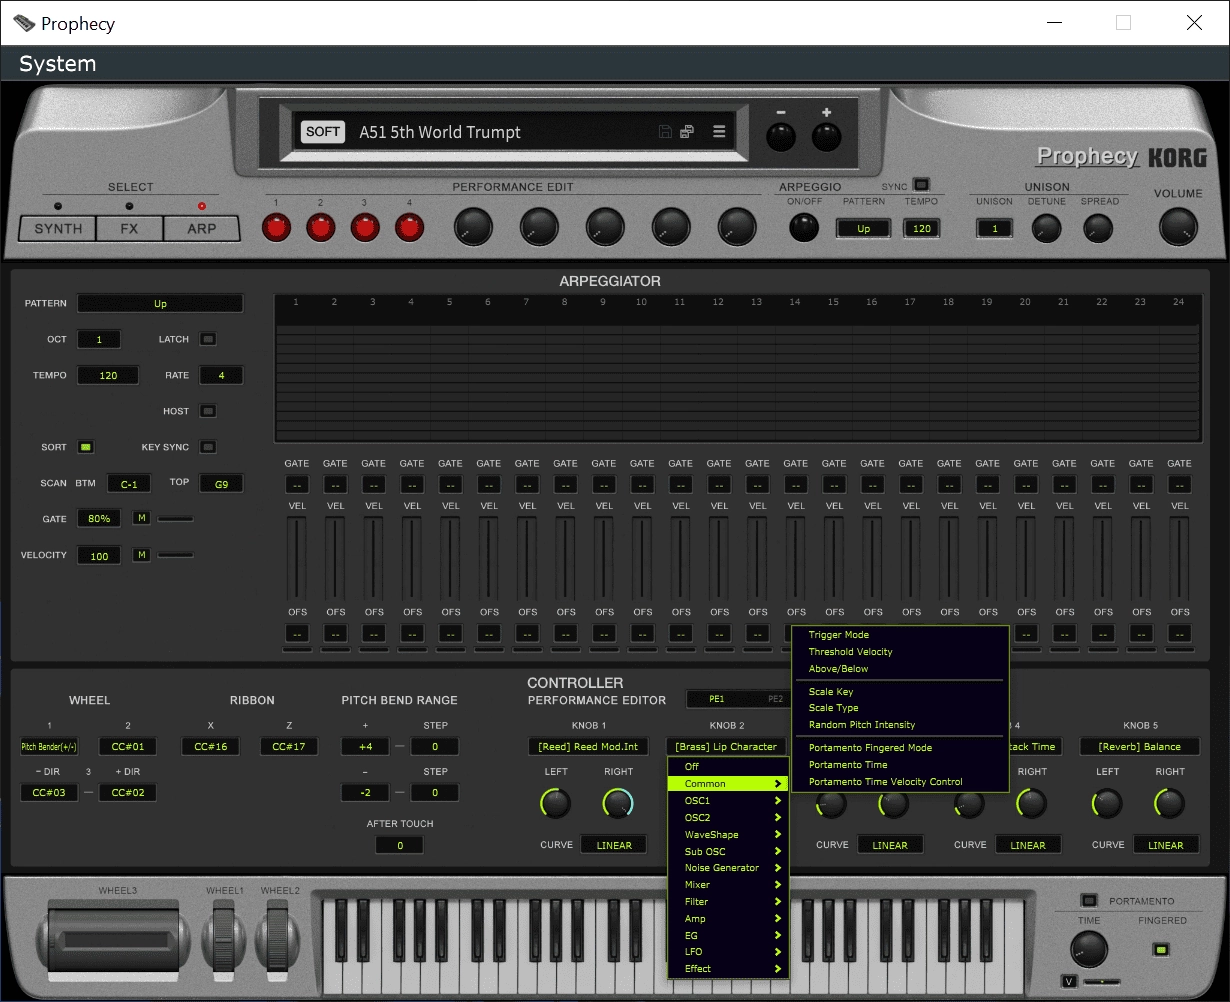Click the red Performance Edit button 4
The width and height of the screenshot is (1230, 1002).
tap(409, 228)
